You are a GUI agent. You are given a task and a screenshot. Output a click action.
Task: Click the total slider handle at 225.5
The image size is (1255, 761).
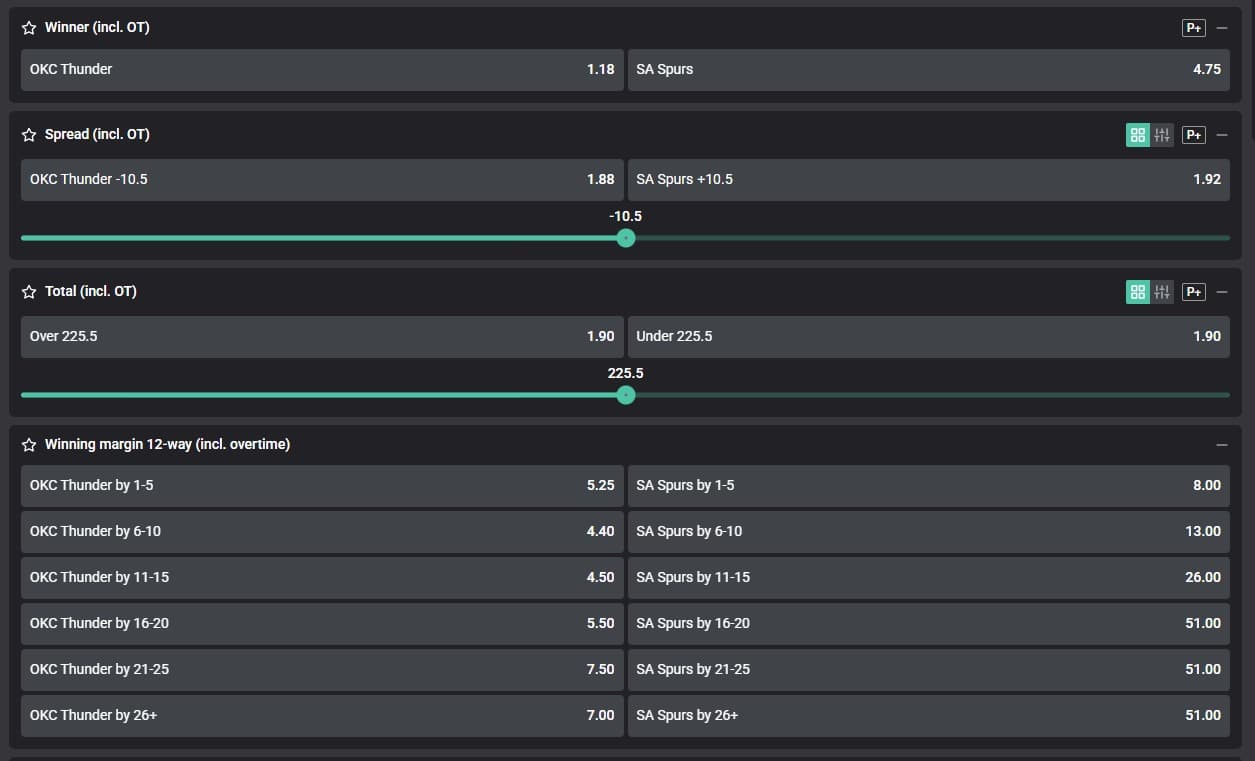point(626,395)
